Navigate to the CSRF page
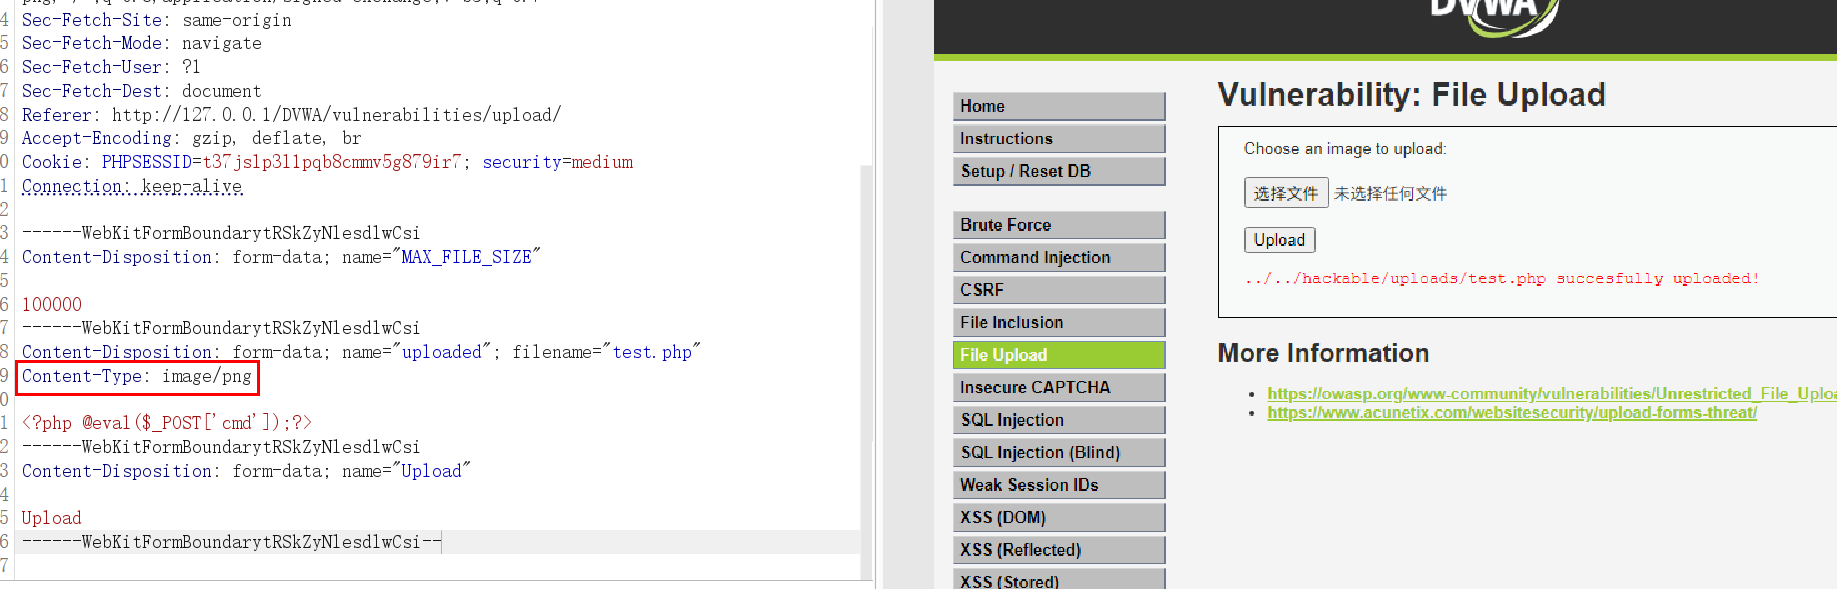 [1059, 290]
